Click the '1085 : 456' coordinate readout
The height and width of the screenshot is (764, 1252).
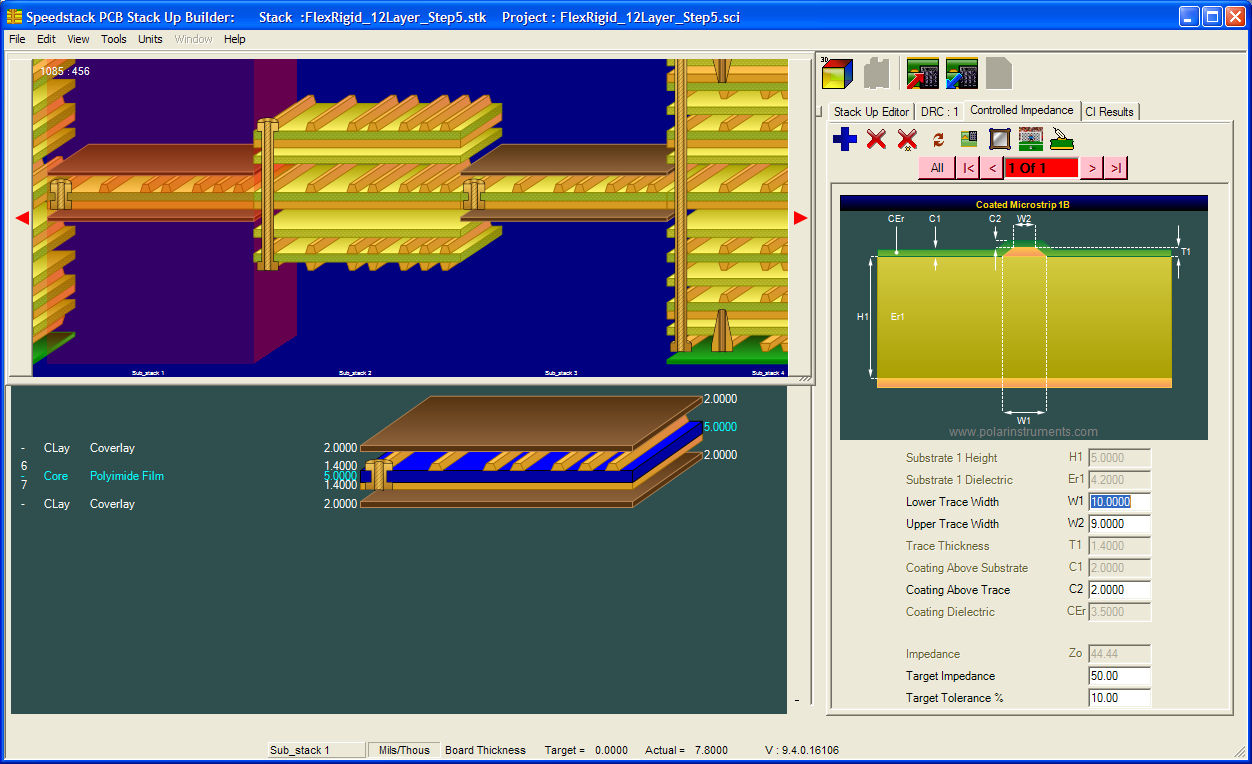click(65, 71)
